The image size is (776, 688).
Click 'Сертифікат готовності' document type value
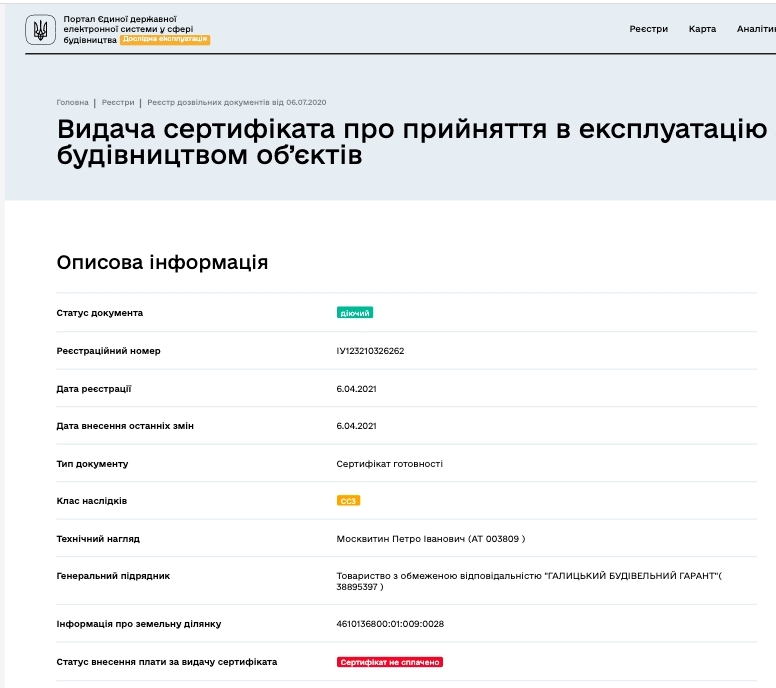click(389, 464)
